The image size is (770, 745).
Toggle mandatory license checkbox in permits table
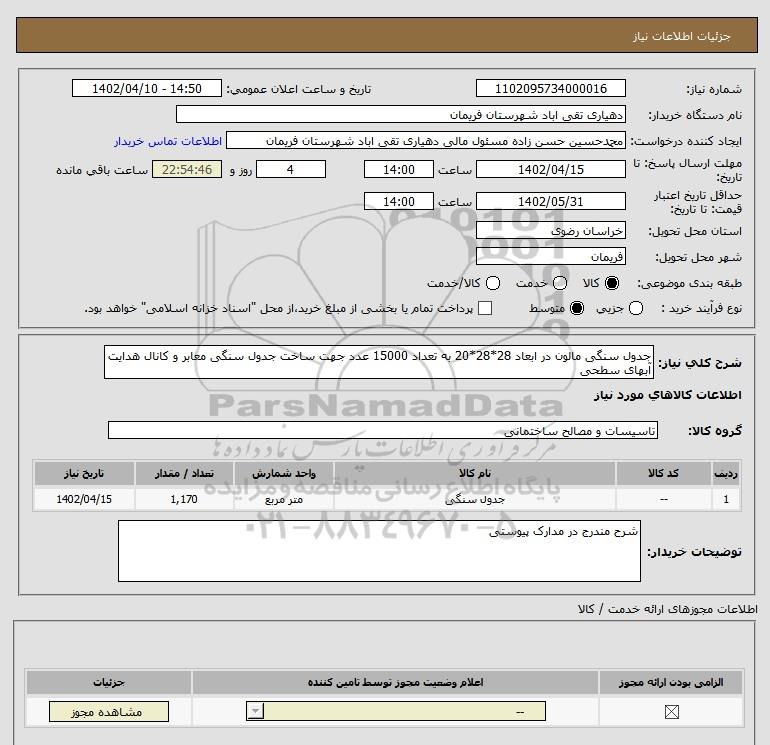coord(671,712)
